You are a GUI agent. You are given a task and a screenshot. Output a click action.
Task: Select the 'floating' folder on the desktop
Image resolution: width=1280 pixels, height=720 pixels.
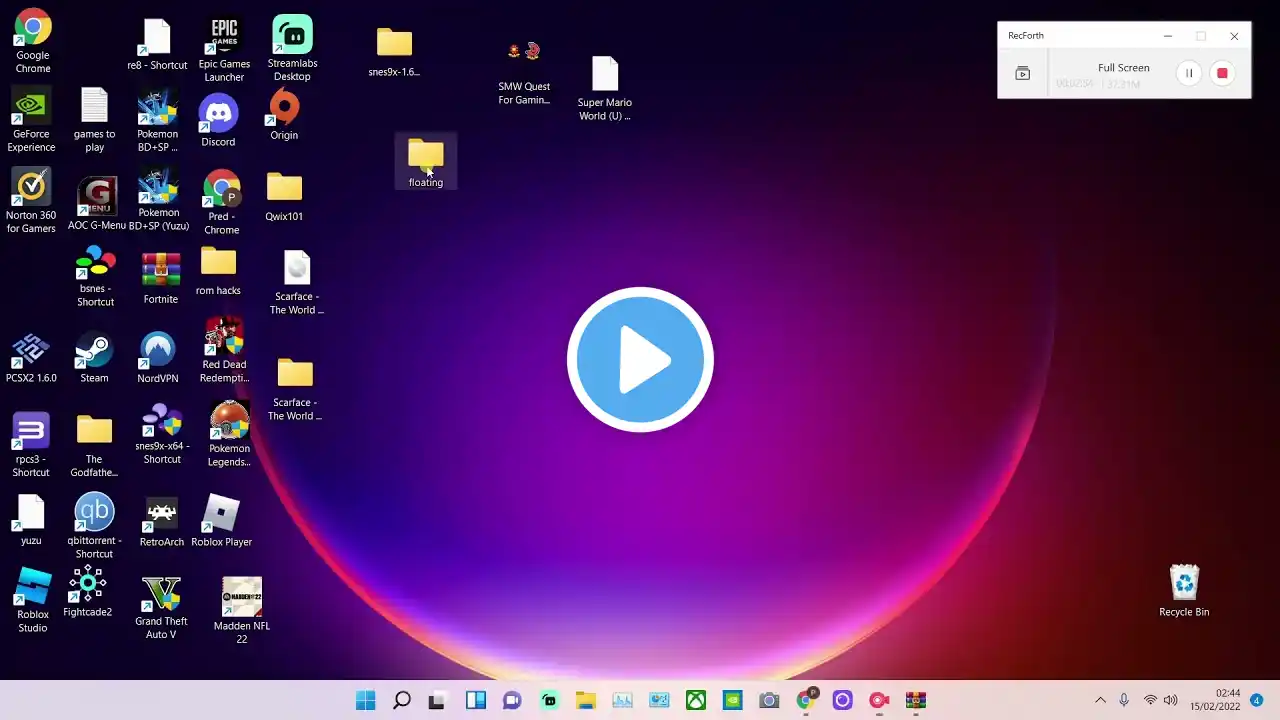[x=425, y=163]
